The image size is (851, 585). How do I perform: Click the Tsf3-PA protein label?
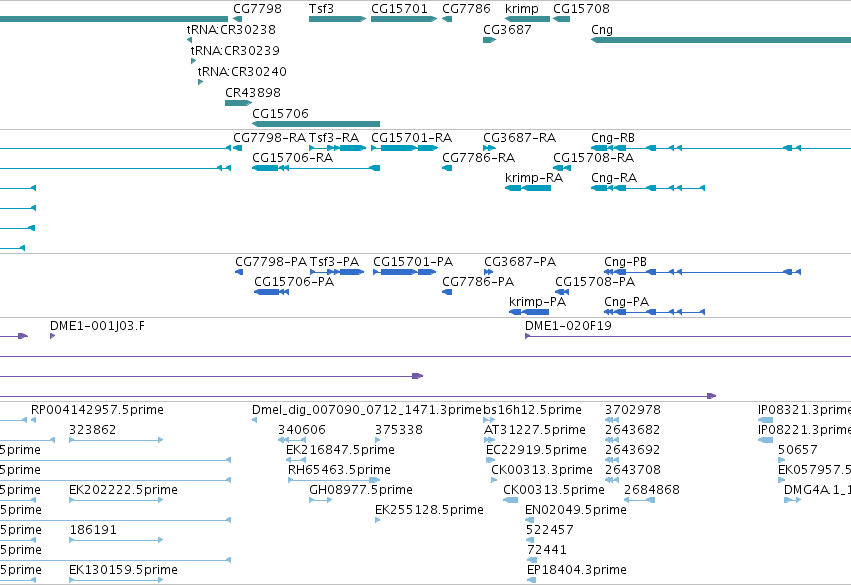pos(334,262)
